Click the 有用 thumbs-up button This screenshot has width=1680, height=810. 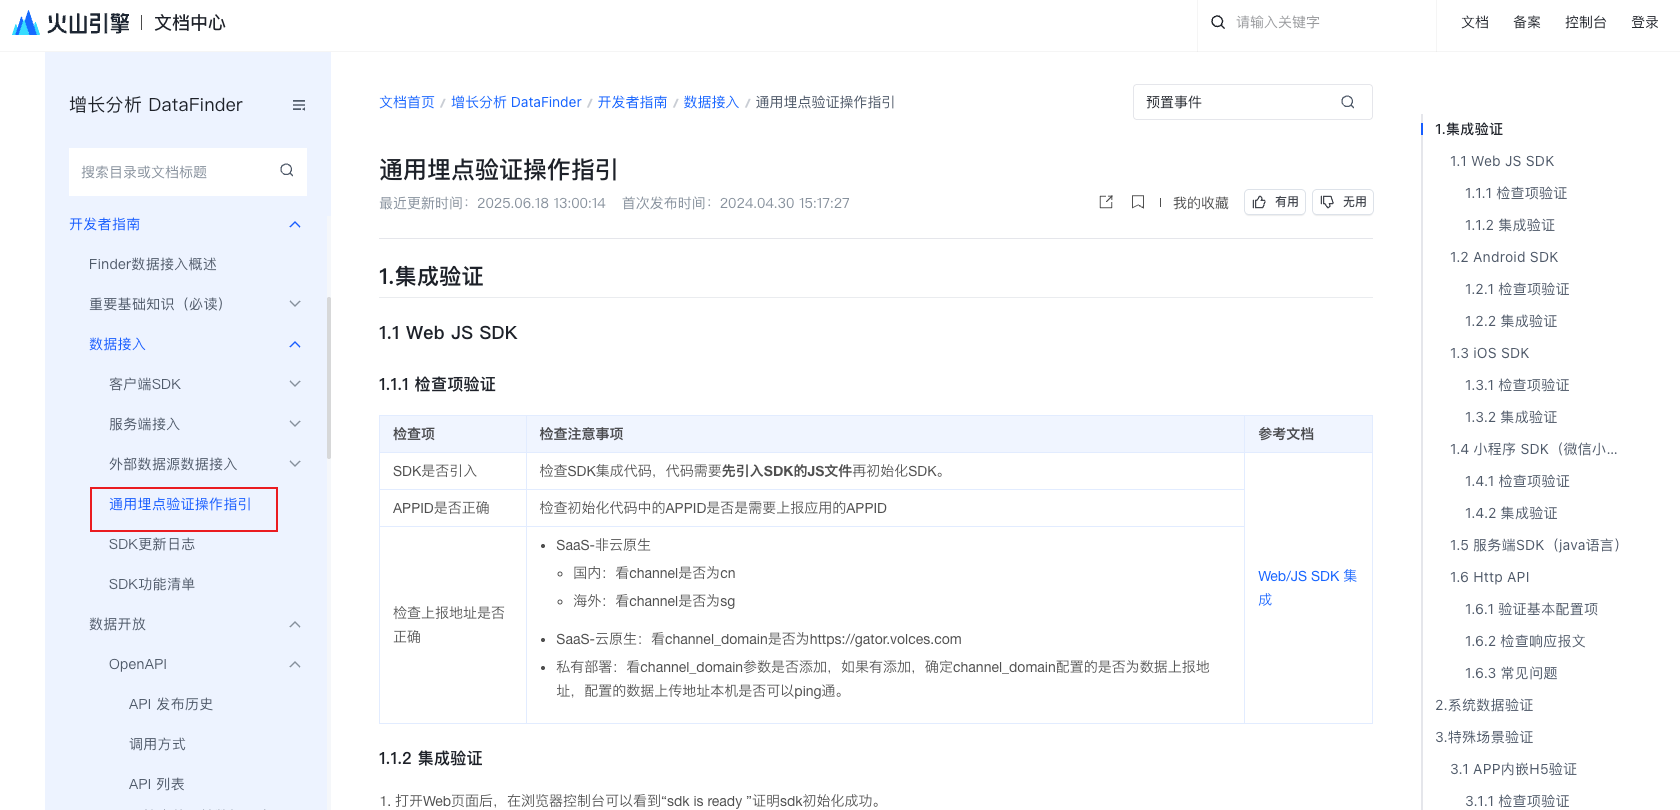pyautogui.click(x=1275, y=202)
